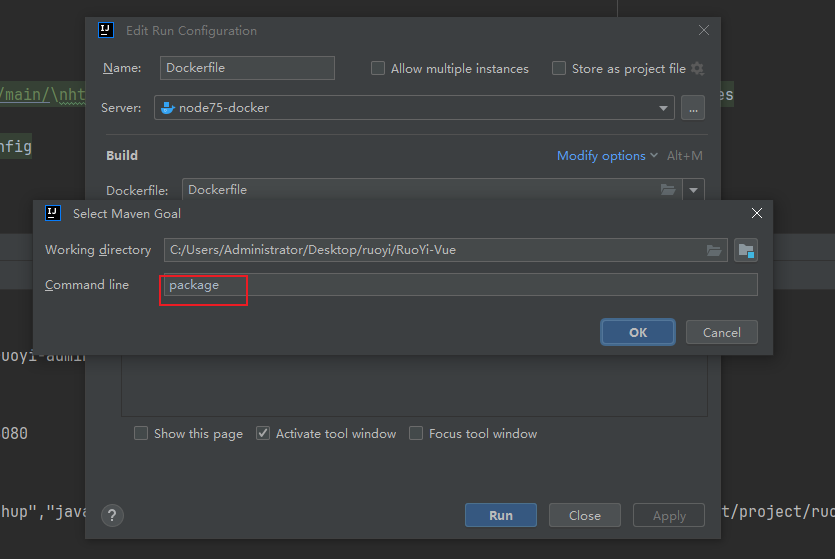The height and width of the screenshot is (559, 835).
Task: Open the Store as project file gear settings
Action: [x=697, y=68]
